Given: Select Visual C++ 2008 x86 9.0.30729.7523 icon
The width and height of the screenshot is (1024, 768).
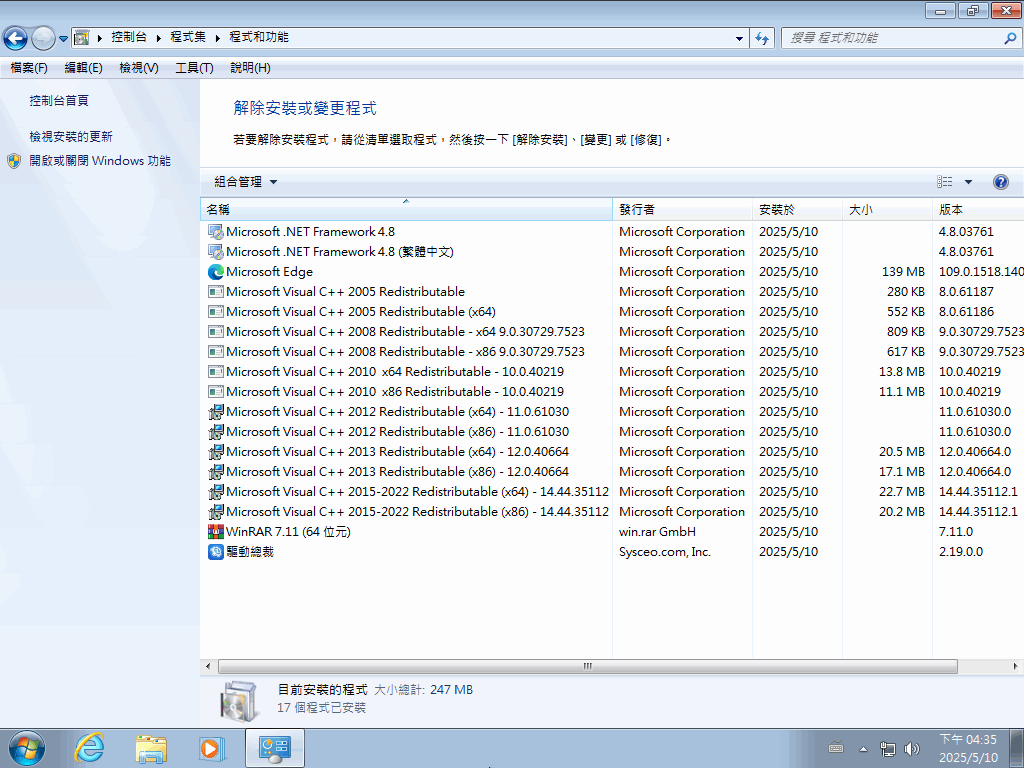Looking at the screenshot, I should pyautogui.click(x=216, y=352).
